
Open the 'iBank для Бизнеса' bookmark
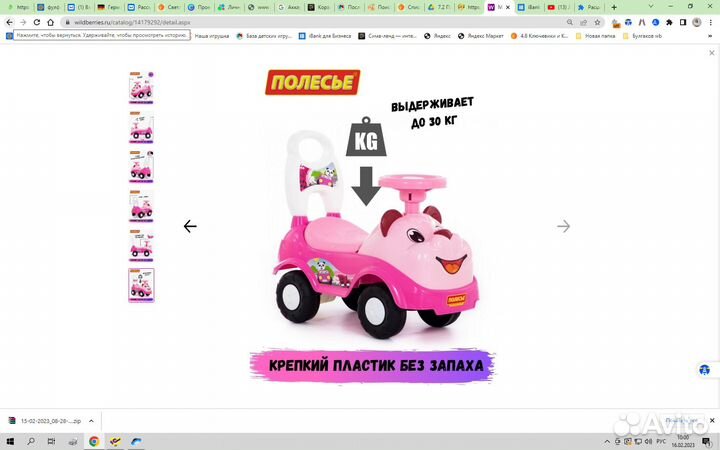pos(325,36)
